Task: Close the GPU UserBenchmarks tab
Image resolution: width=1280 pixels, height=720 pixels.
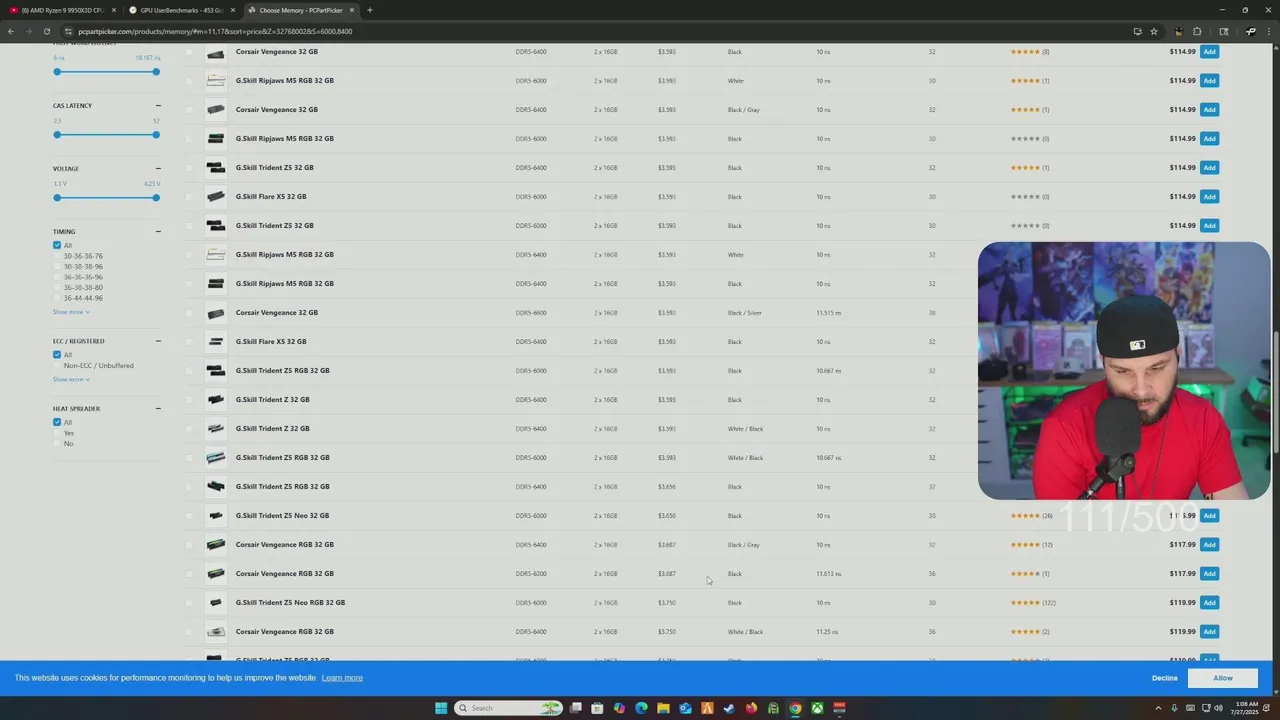Action: [x=233, y=10]
